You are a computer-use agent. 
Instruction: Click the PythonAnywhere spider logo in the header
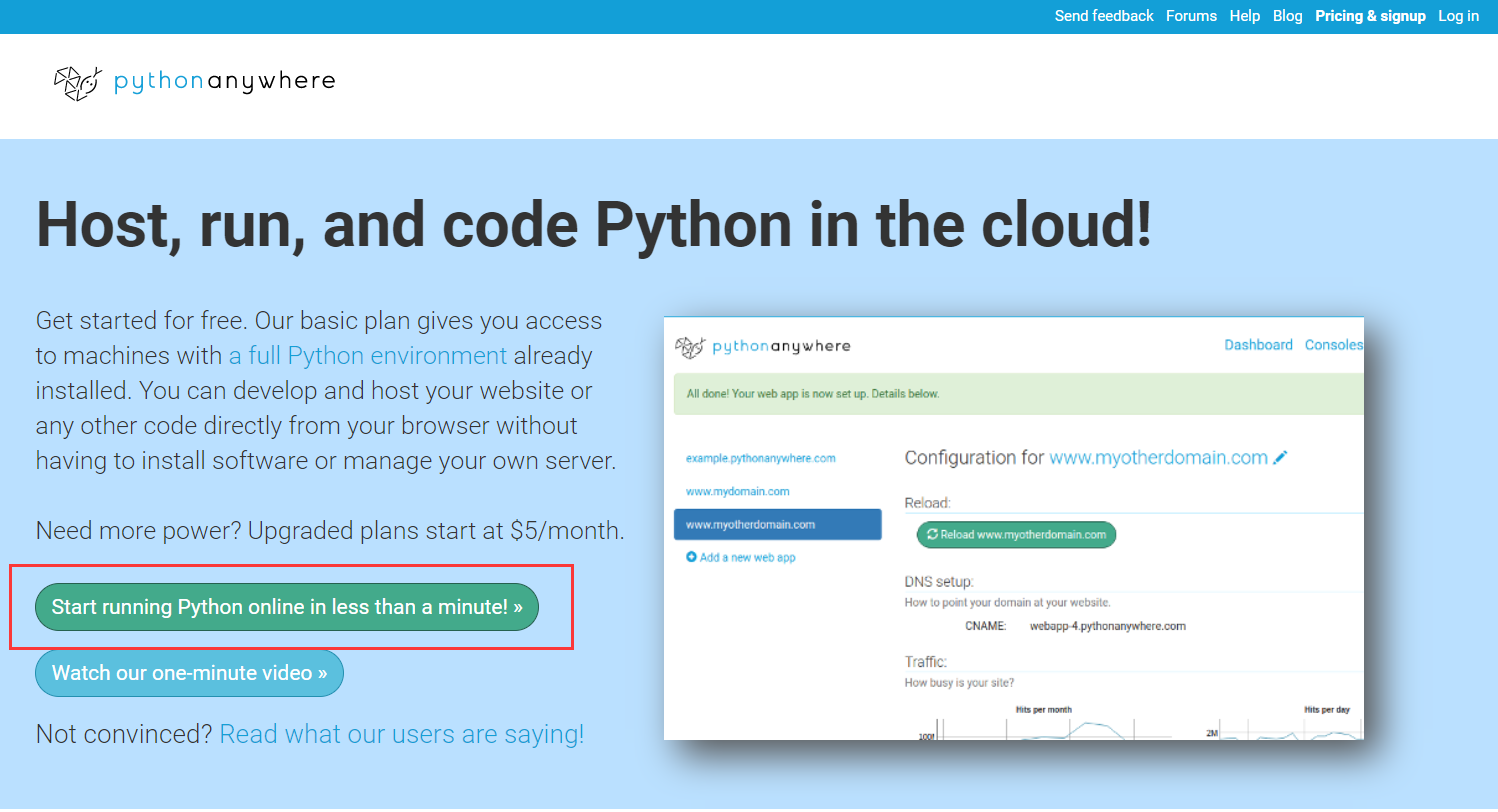(x=76, y=82)
